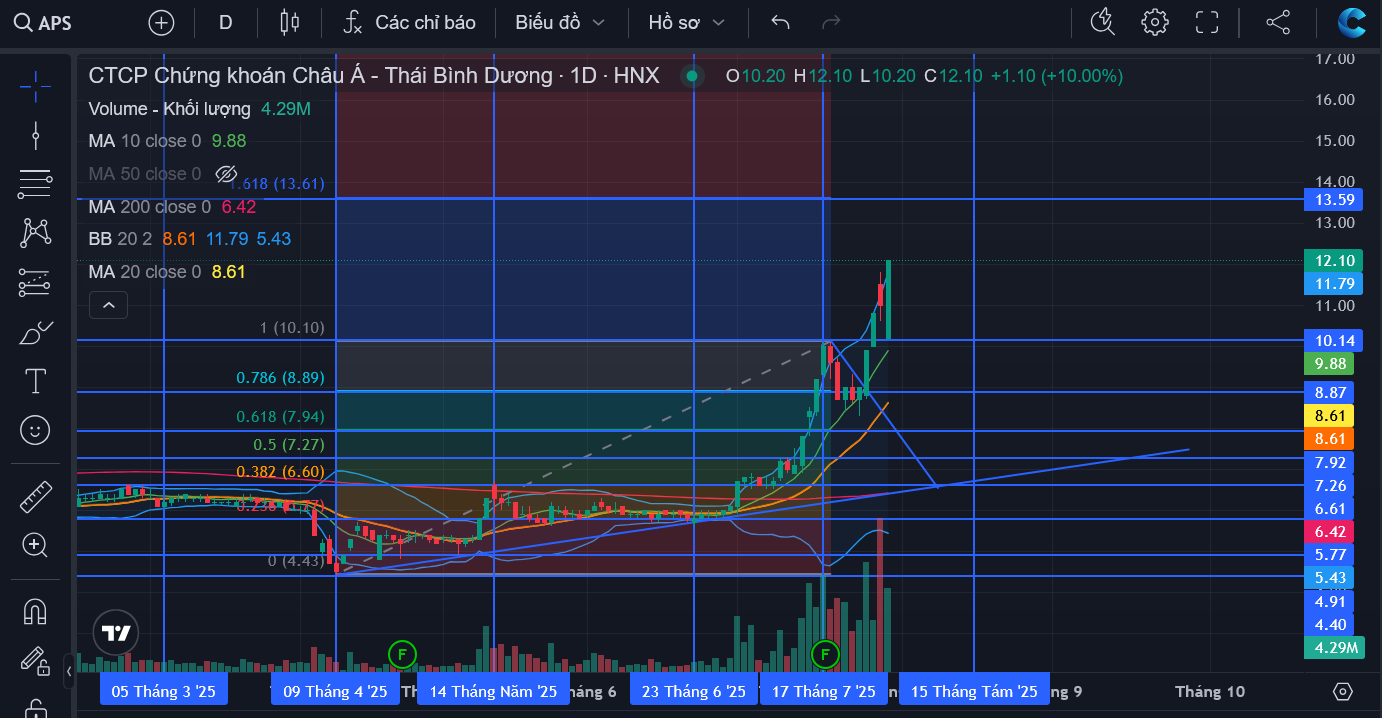Click the 4.29M volume axis label

coord(1335,648)
